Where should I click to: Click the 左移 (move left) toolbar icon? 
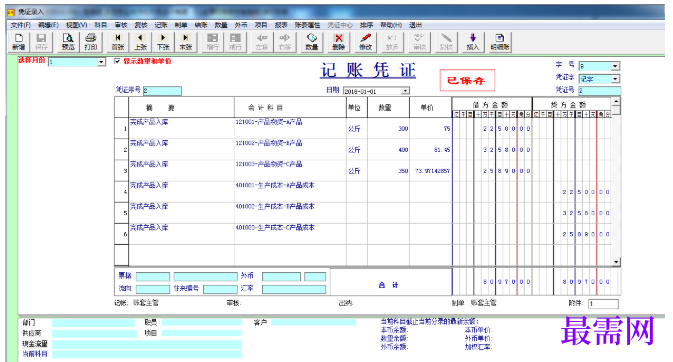[x=262, y=42]
